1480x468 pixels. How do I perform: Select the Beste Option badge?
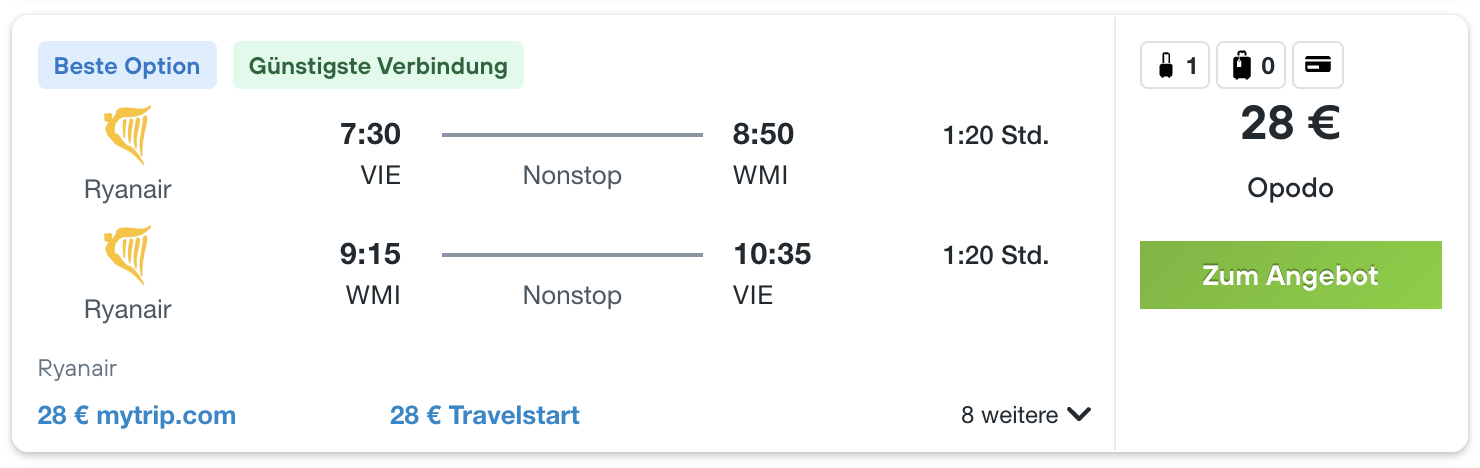(127, 66)
